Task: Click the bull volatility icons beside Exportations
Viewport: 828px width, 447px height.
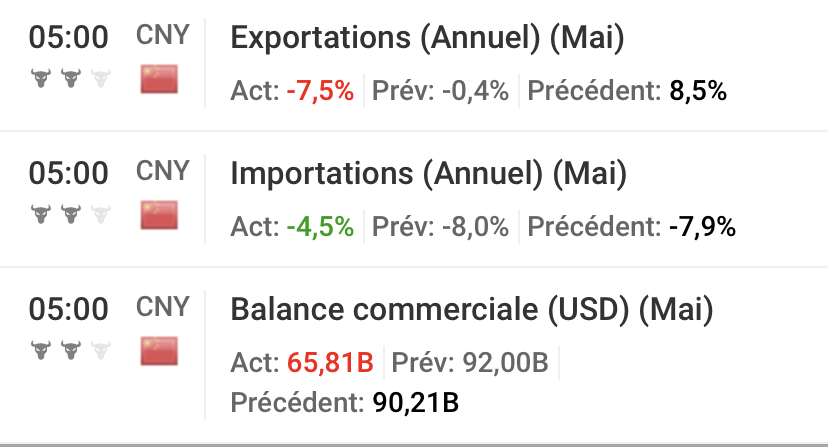Action: (x=69, y=78)
